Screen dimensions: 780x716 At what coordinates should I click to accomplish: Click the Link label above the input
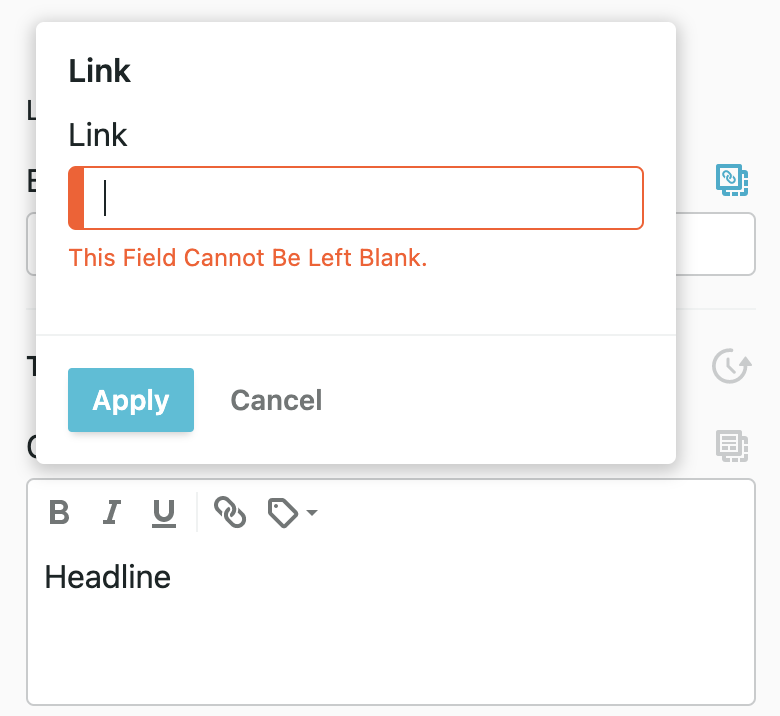pyautogui.click(x=98, y=135)
